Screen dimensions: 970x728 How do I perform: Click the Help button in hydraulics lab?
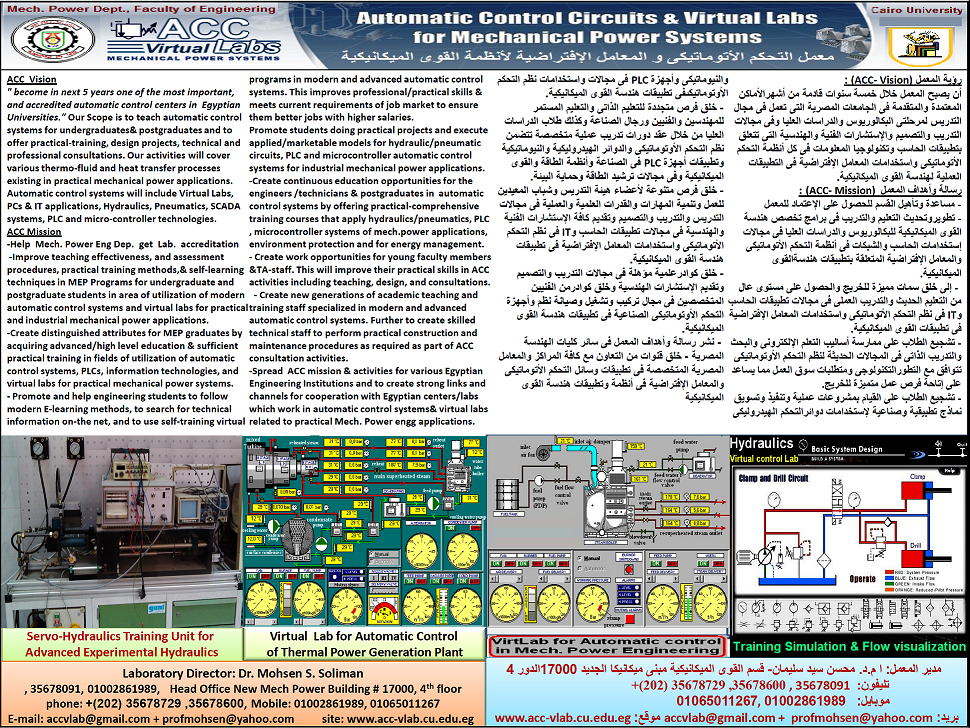point(950,471)
